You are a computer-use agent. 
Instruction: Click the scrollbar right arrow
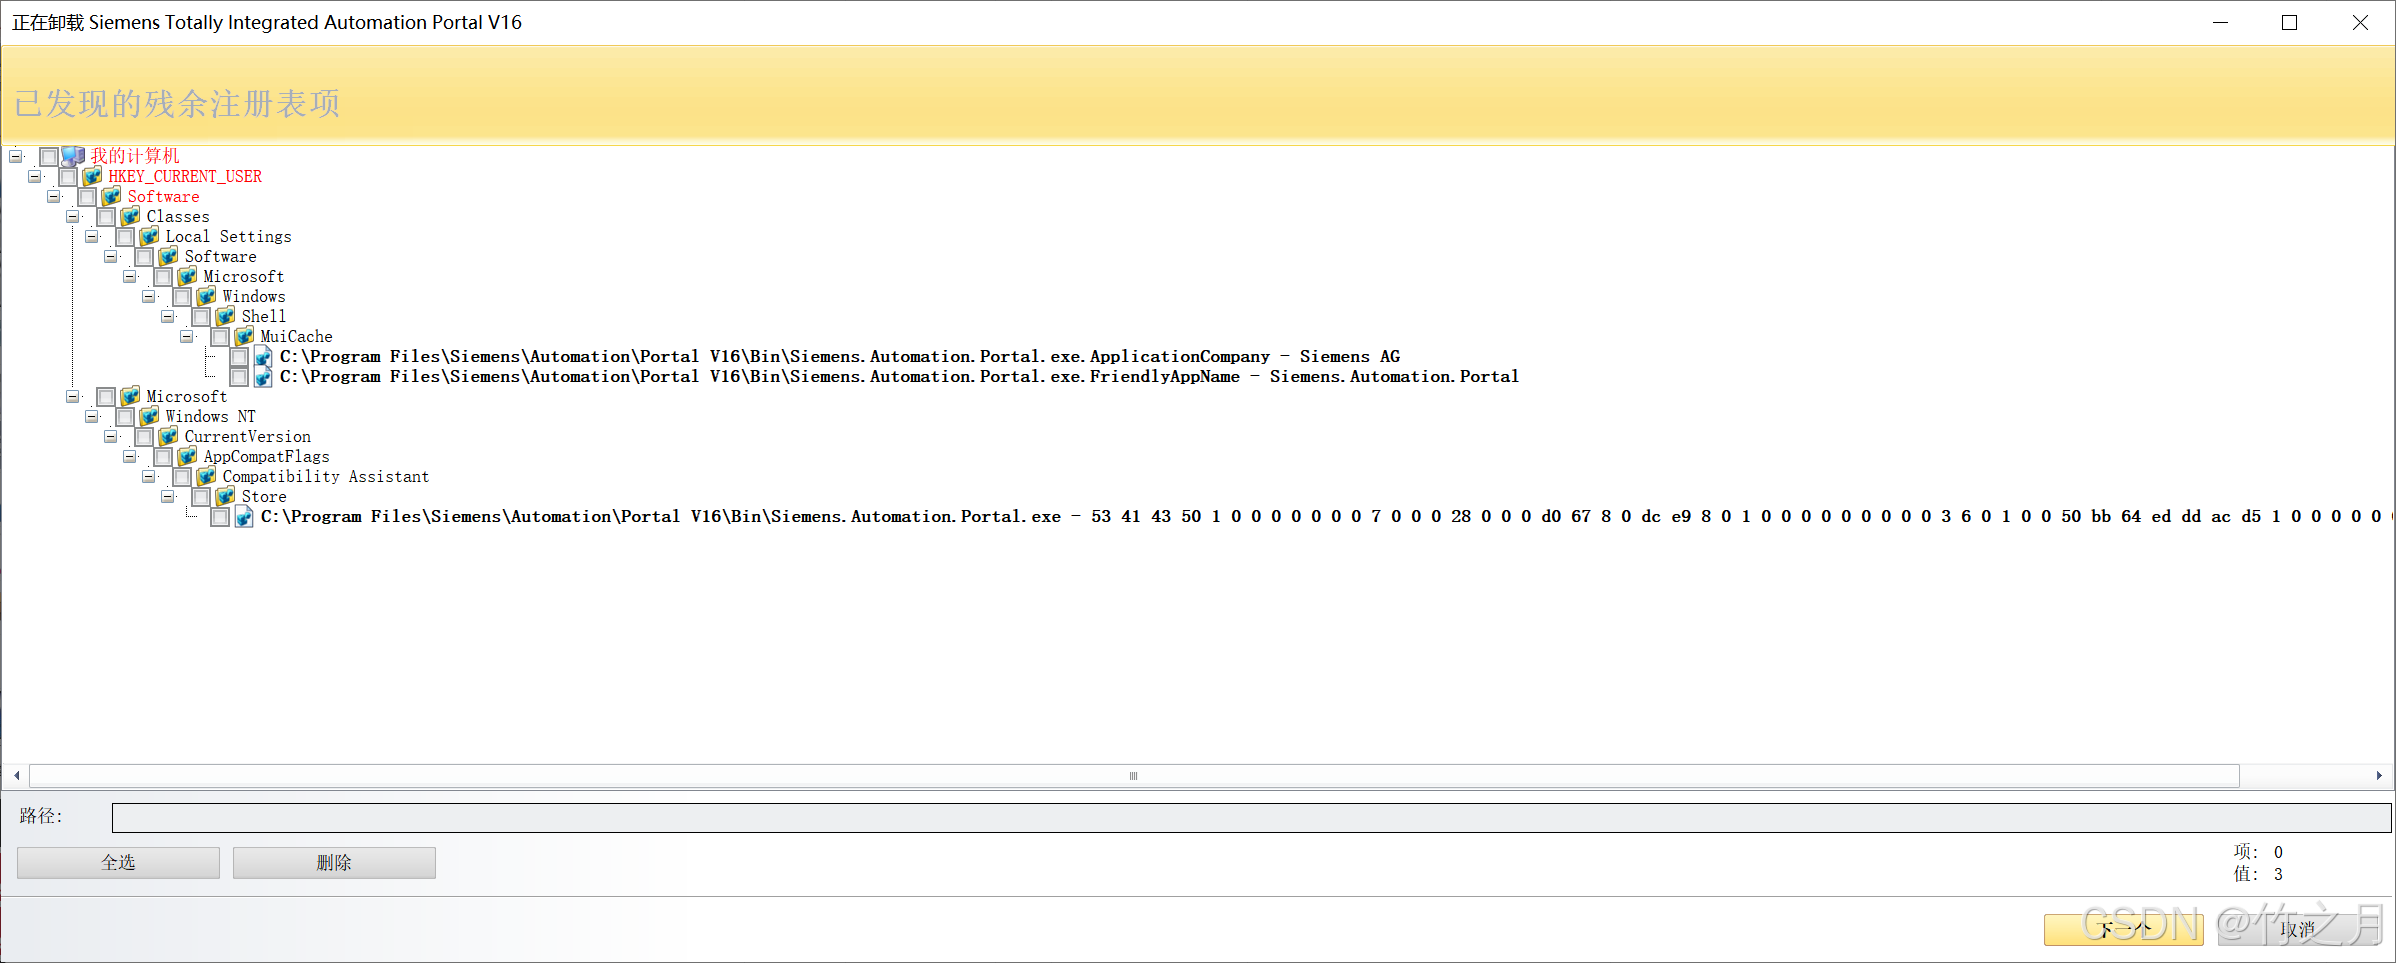(x=2379, y=776)
